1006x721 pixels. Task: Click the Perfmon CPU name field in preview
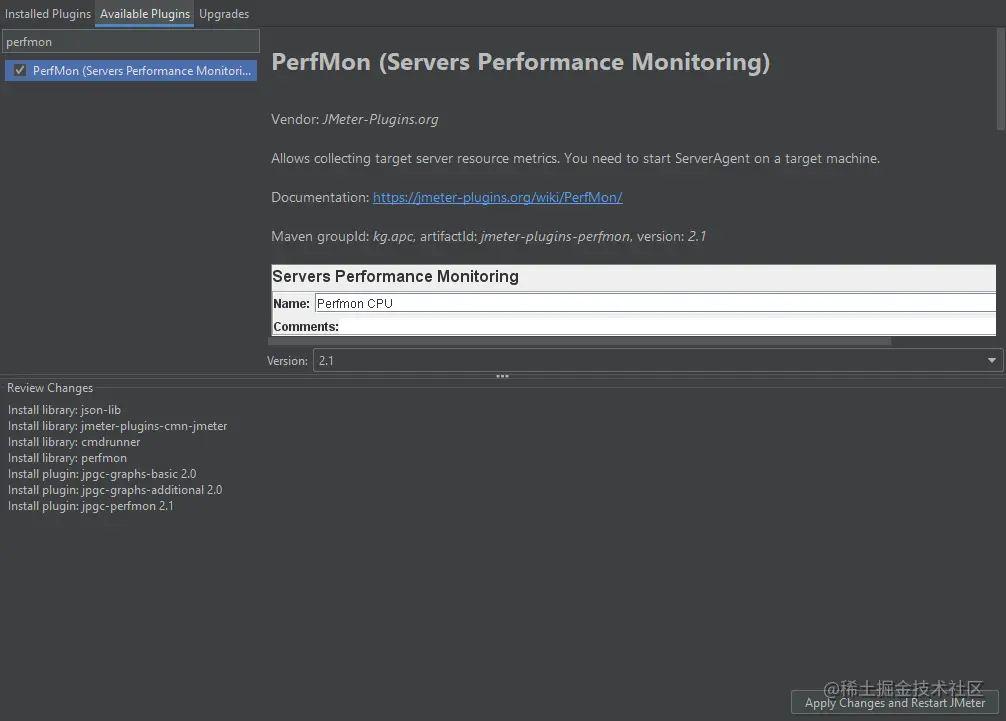pos(655,303)
